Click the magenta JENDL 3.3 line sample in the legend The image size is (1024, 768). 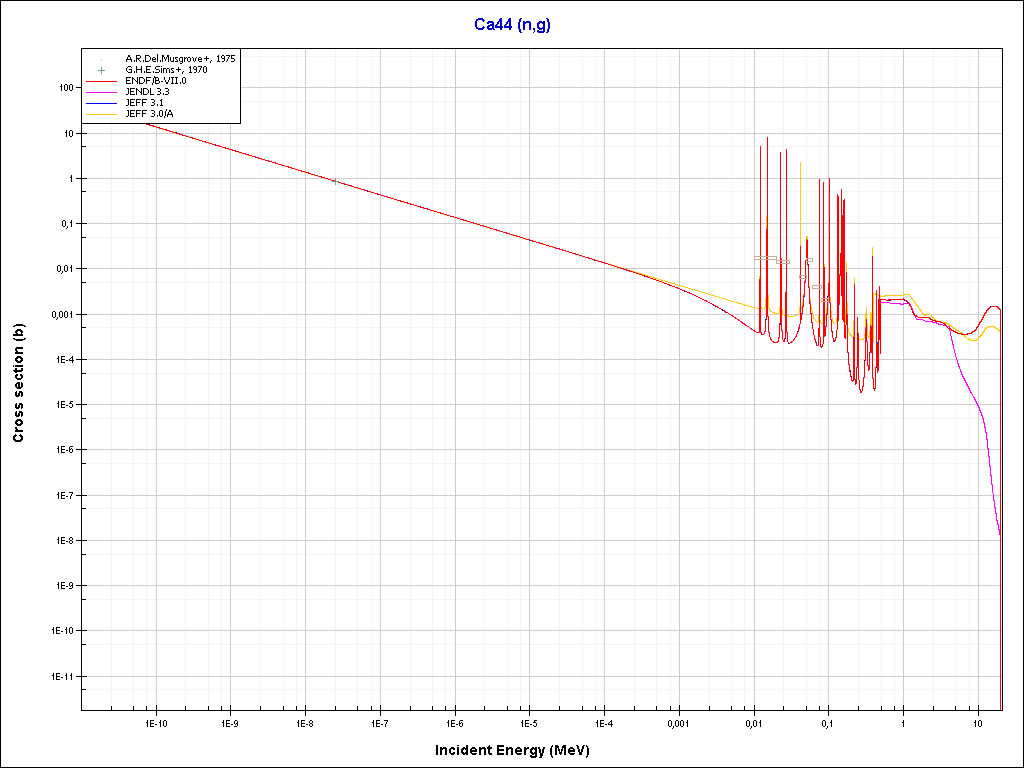(x=101, y=92)
